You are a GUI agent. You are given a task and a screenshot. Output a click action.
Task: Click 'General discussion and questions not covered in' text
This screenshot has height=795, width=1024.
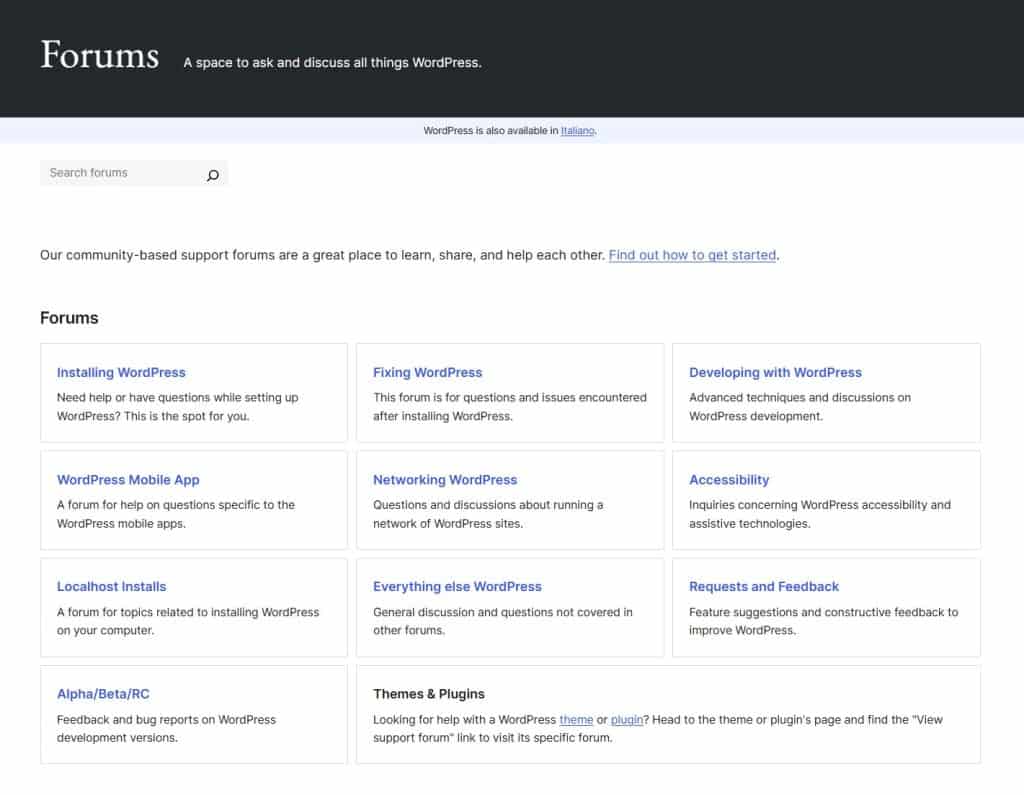coord(502,612)
